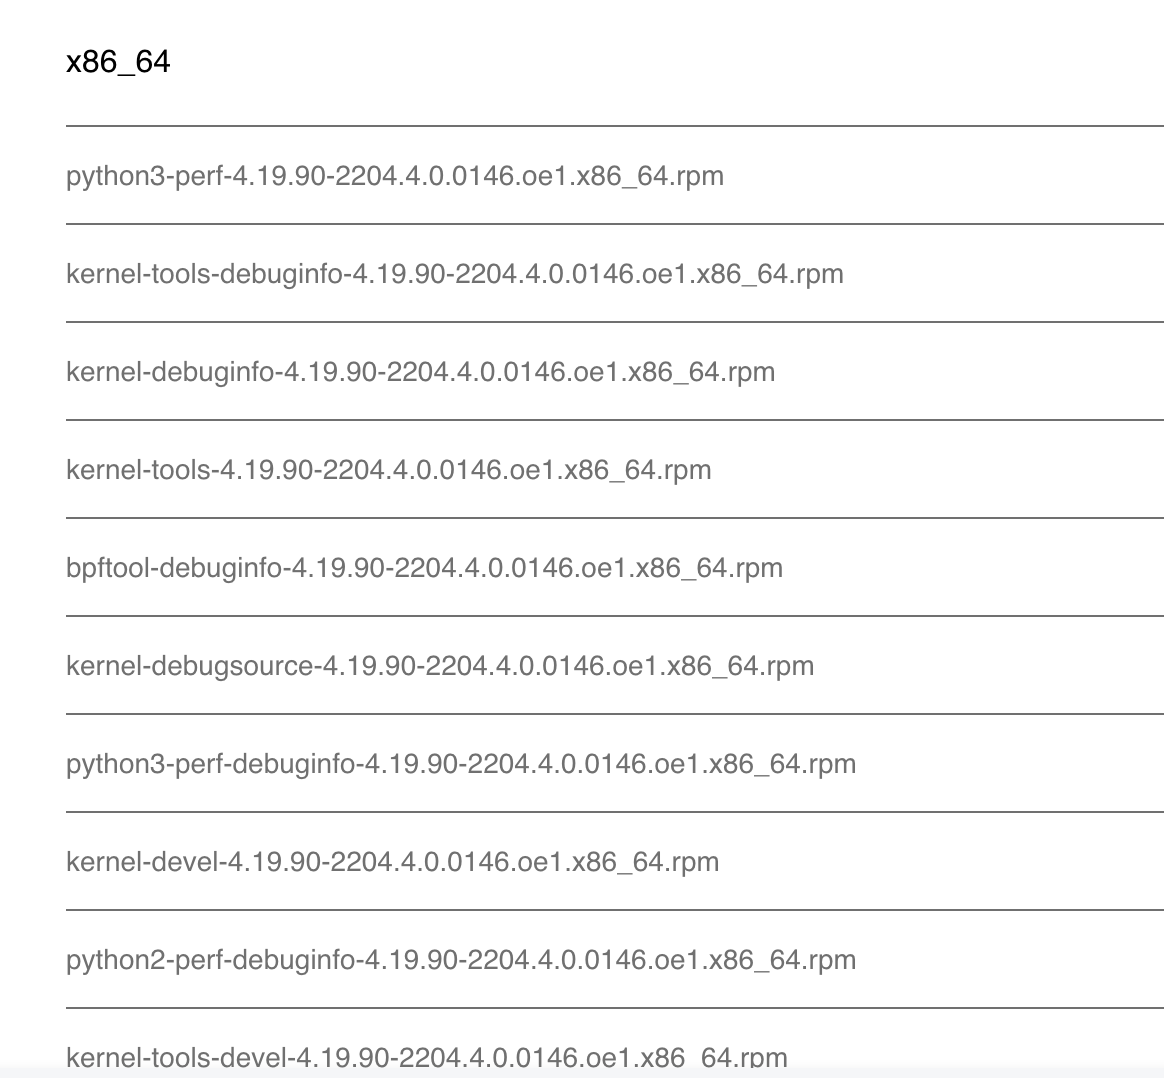Select the kernel-devel-4.19.90 rpm link

tap(392, 862)
